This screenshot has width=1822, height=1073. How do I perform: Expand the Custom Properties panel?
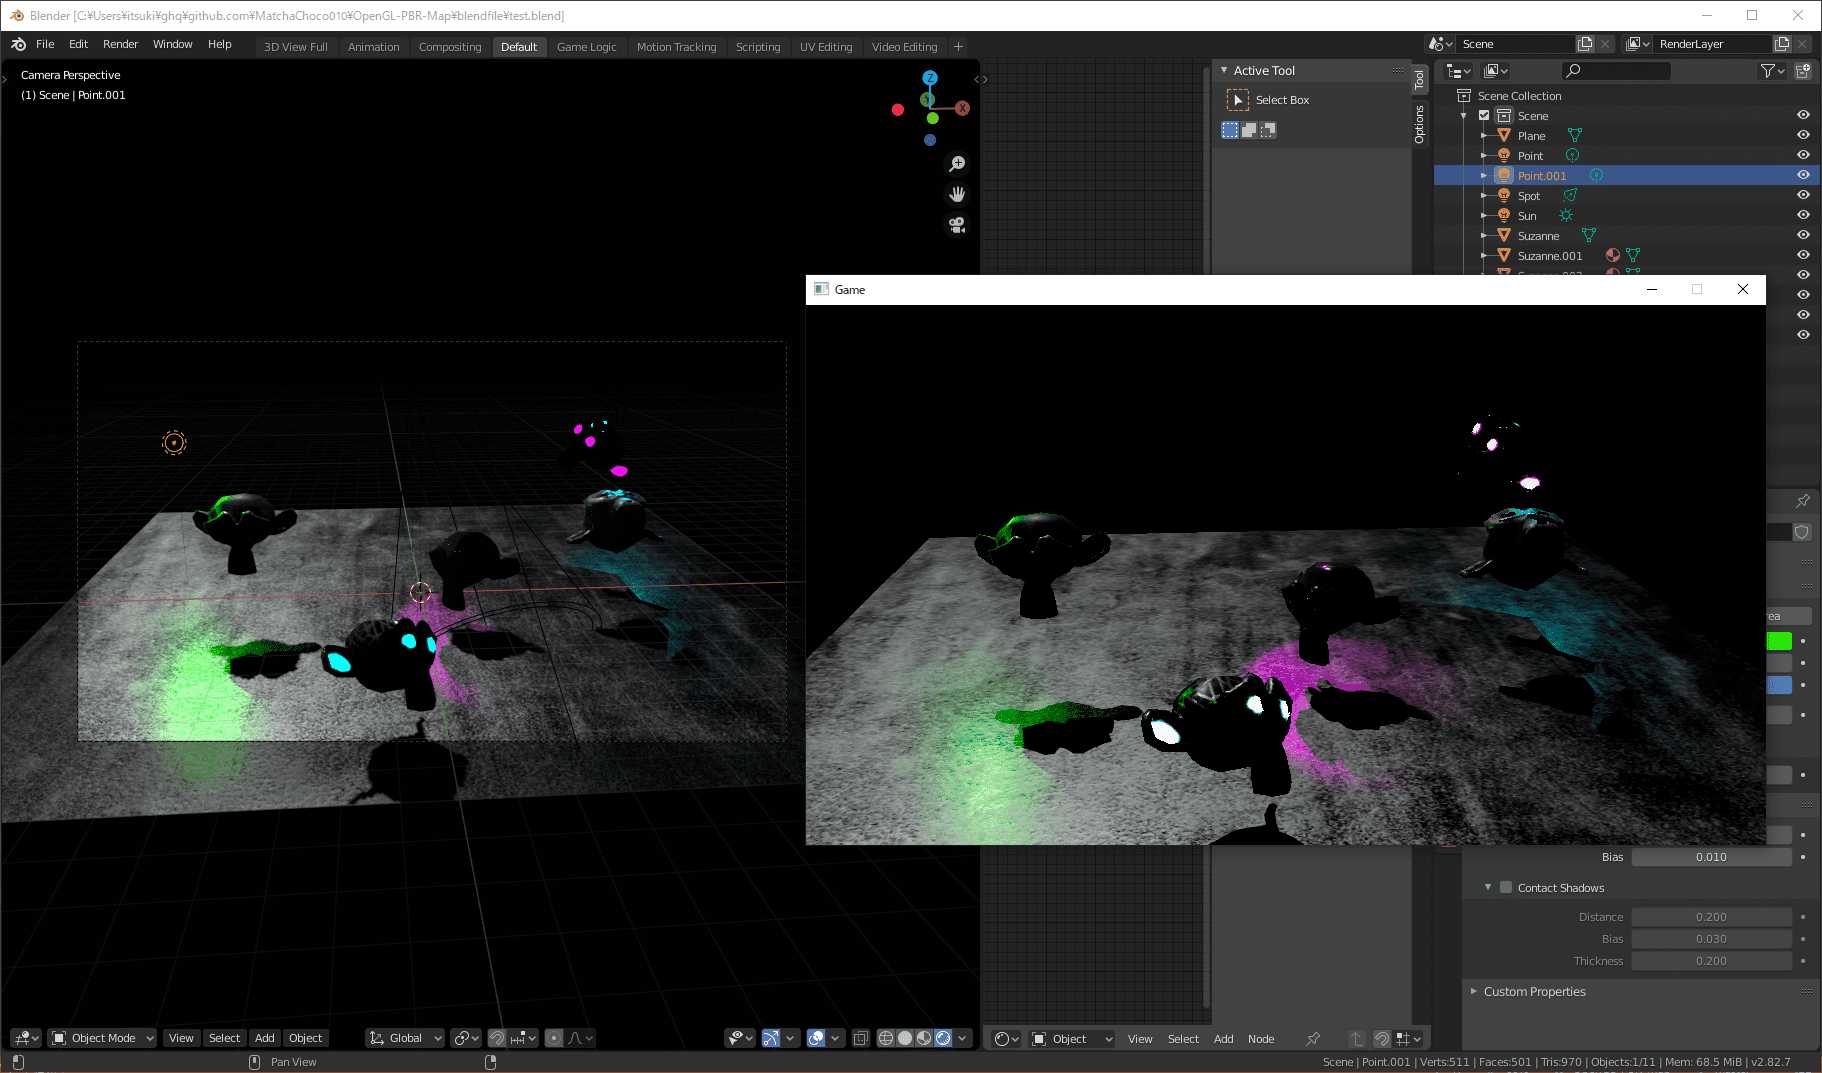pyautogui.click(x=1534, y=992)
